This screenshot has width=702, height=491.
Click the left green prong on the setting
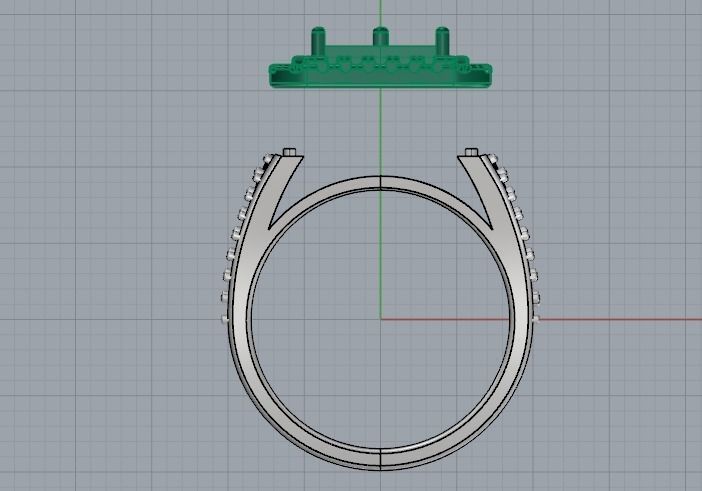coord(318,41)
